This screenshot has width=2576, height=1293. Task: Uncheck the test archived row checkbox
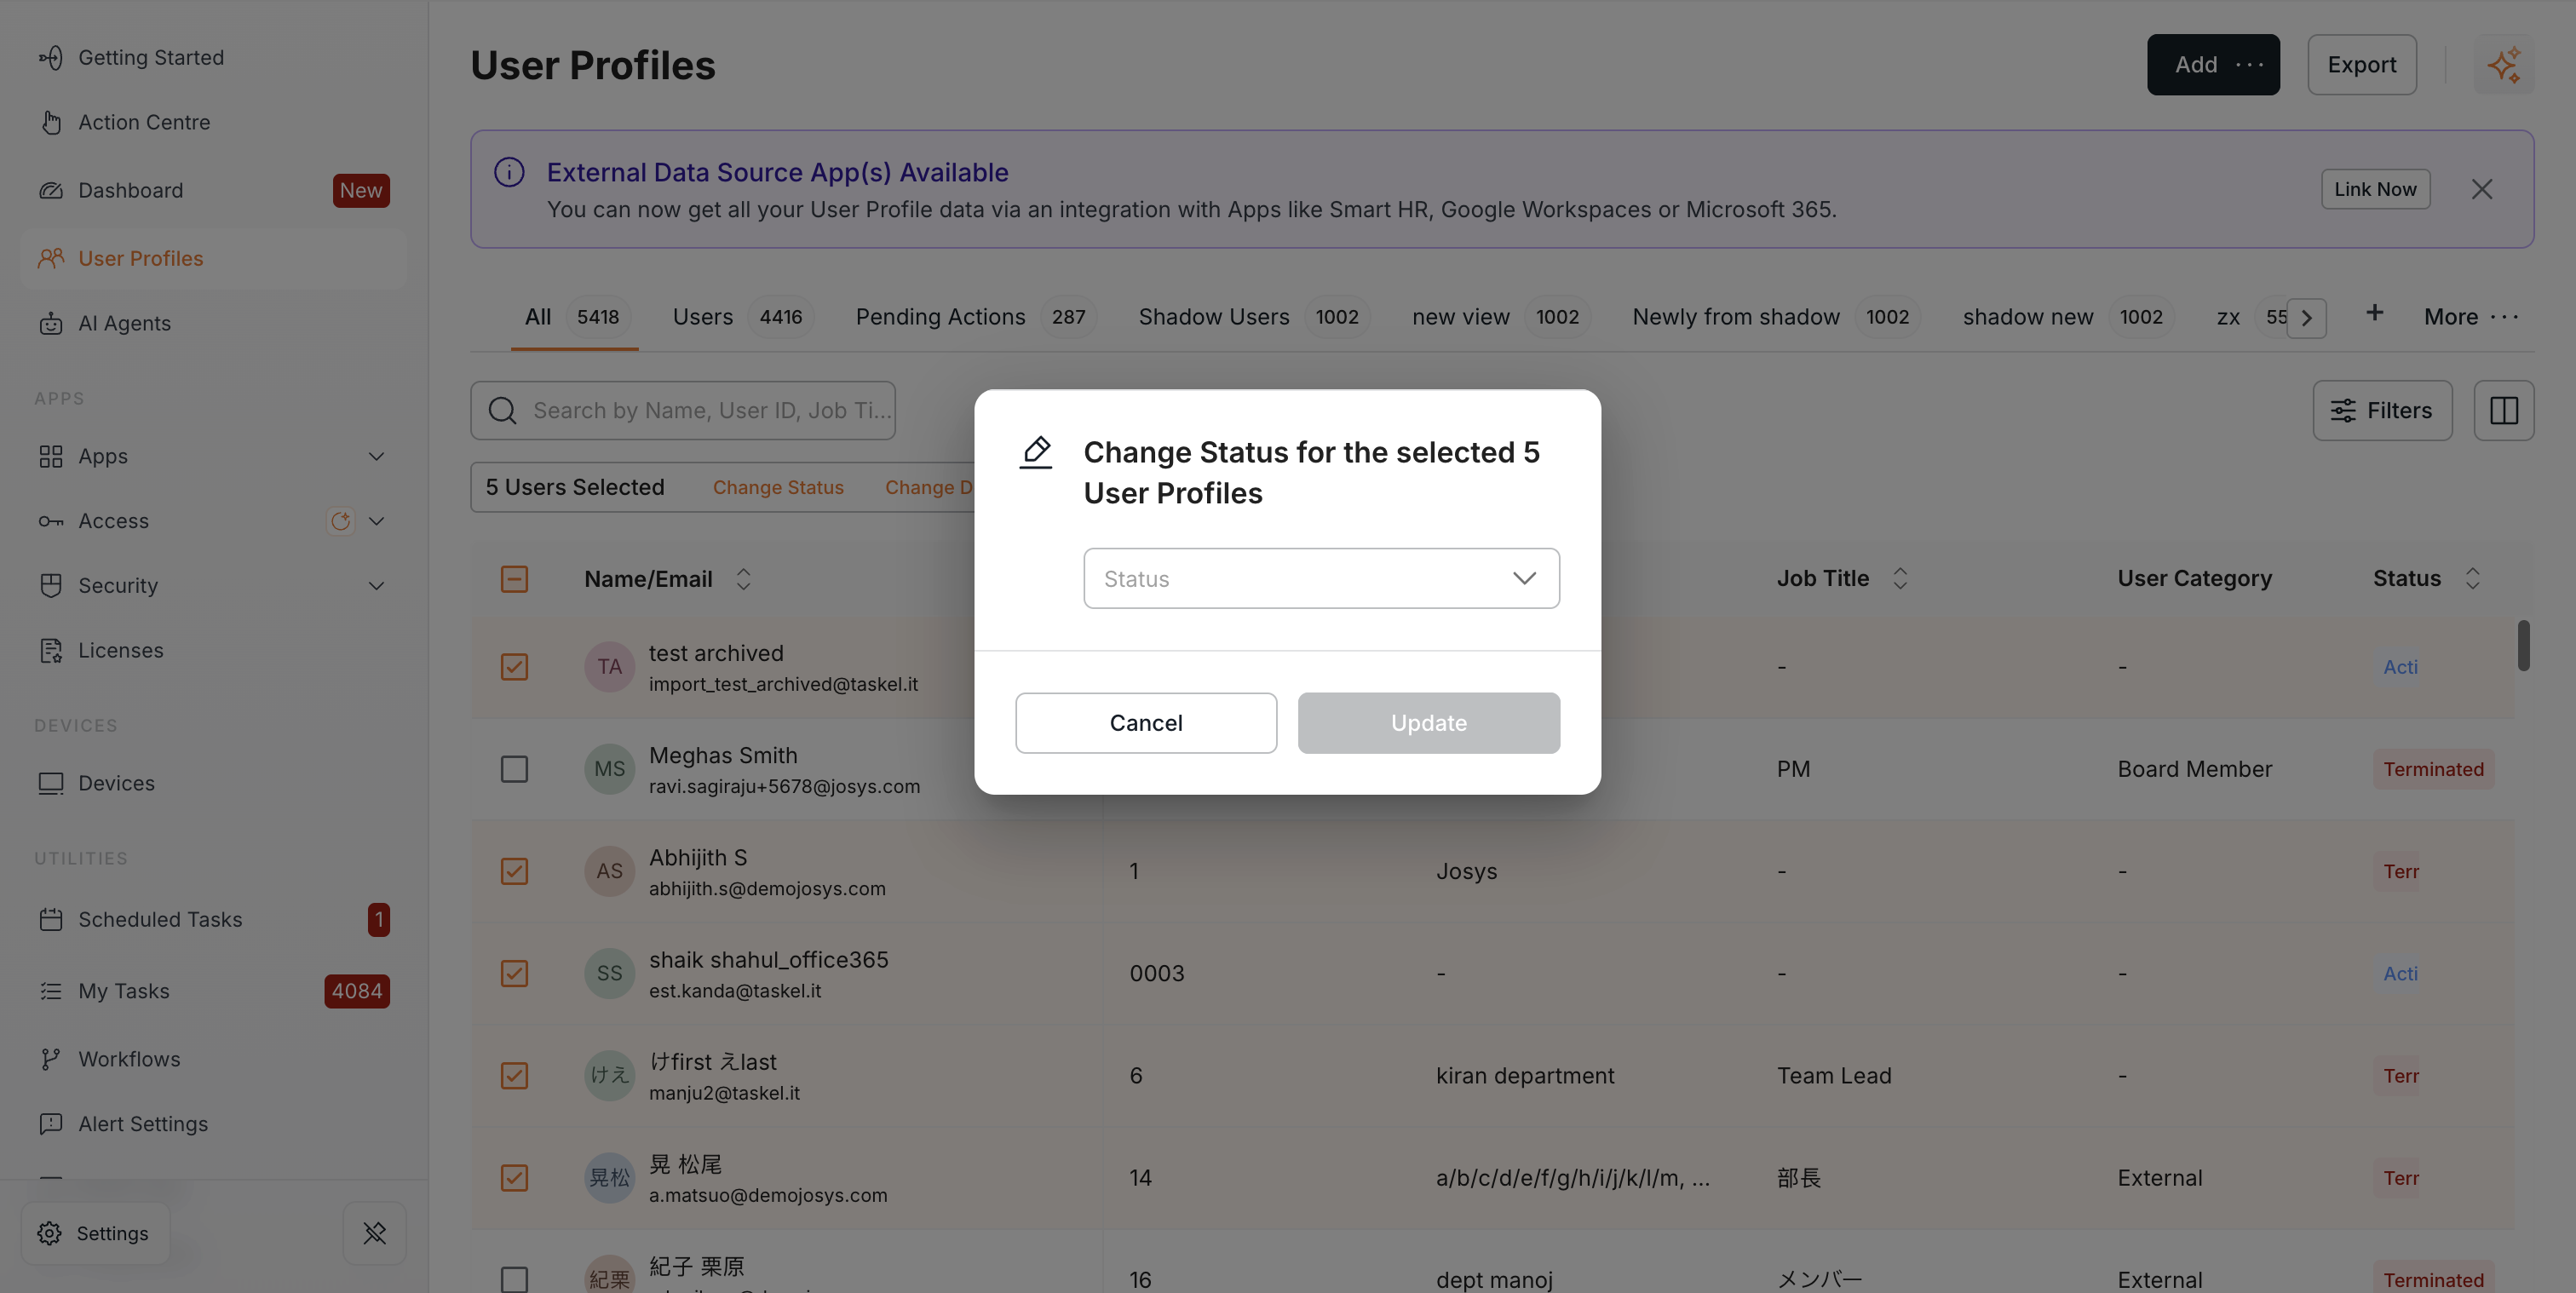514,667
